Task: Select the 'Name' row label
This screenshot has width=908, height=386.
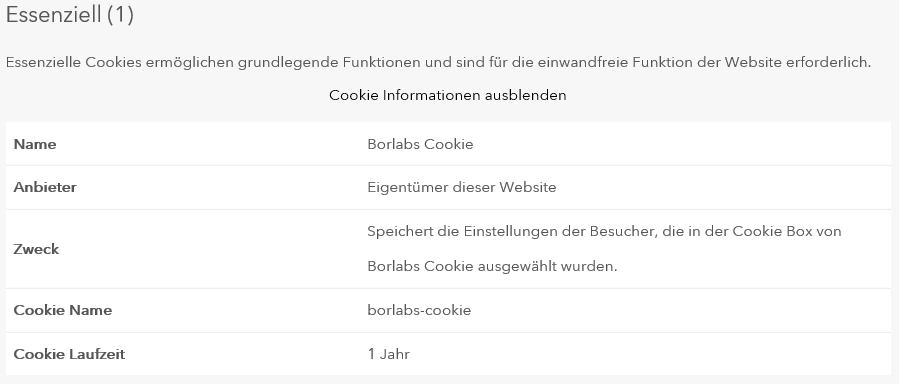Action: pyautogui.click(x=35, y=144)
